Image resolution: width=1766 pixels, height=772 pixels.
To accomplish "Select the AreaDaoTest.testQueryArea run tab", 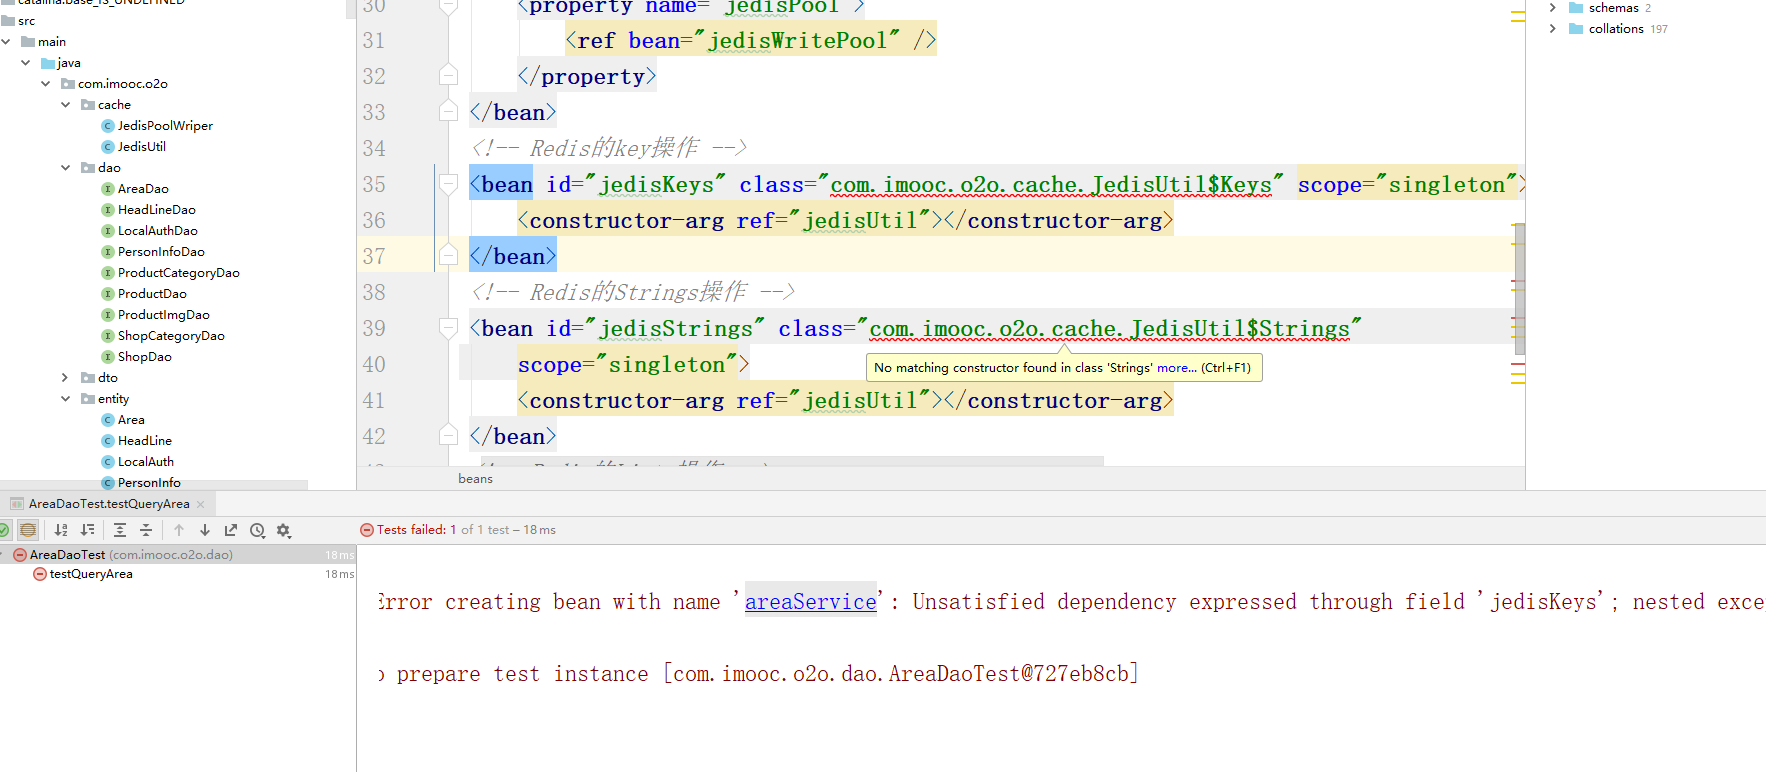I will (x=108, y=504).
